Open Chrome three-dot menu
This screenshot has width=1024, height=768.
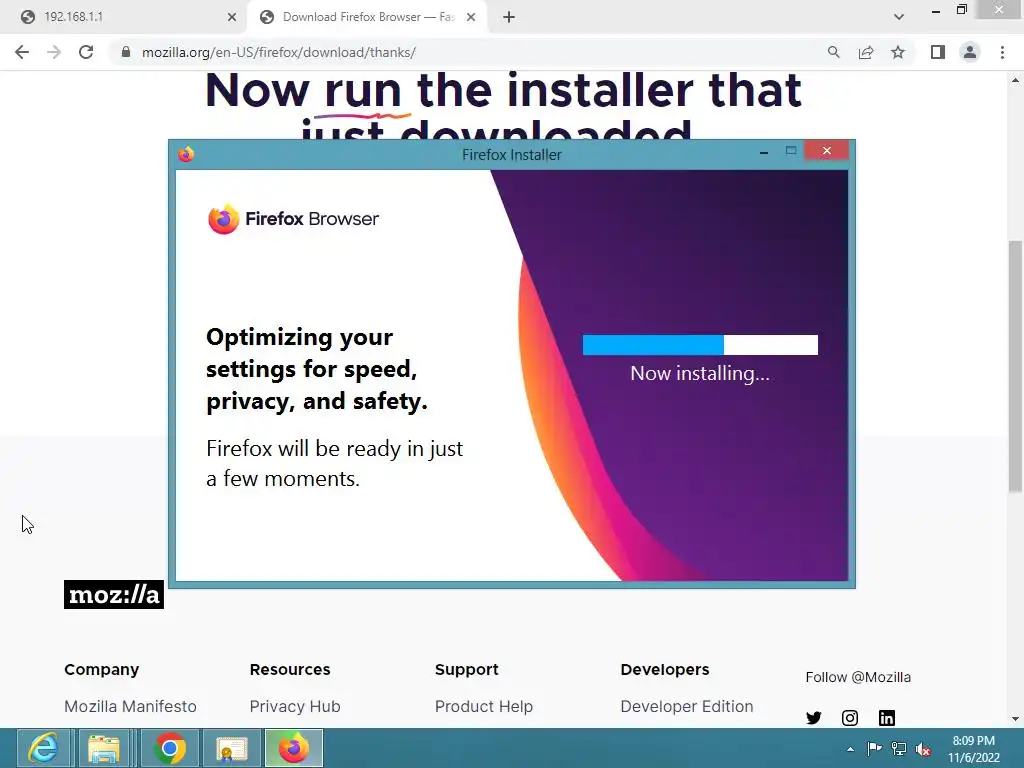pyautogui.click(x=1002, y=52)
